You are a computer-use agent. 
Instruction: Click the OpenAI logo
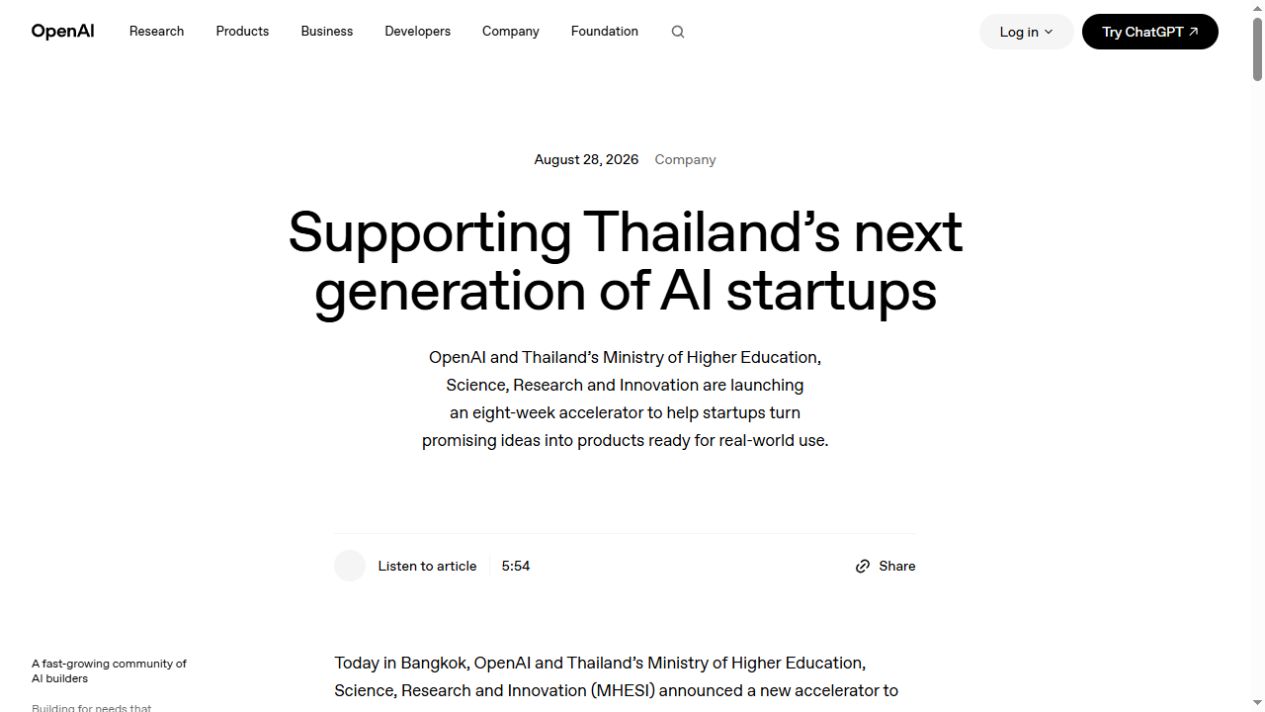[x=63, y=31]
